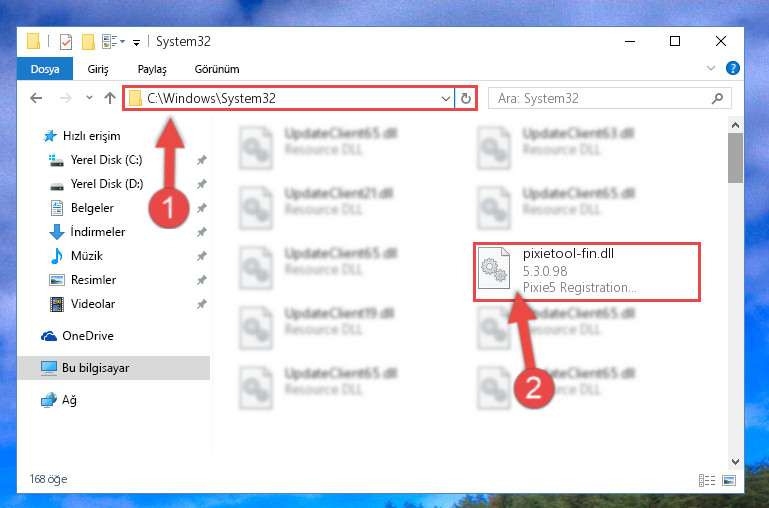Image resolution: width=769 pixels, height=508 pixels.
Task: Click the New Folder icon in title bar
Action: (x=88, y=42)
